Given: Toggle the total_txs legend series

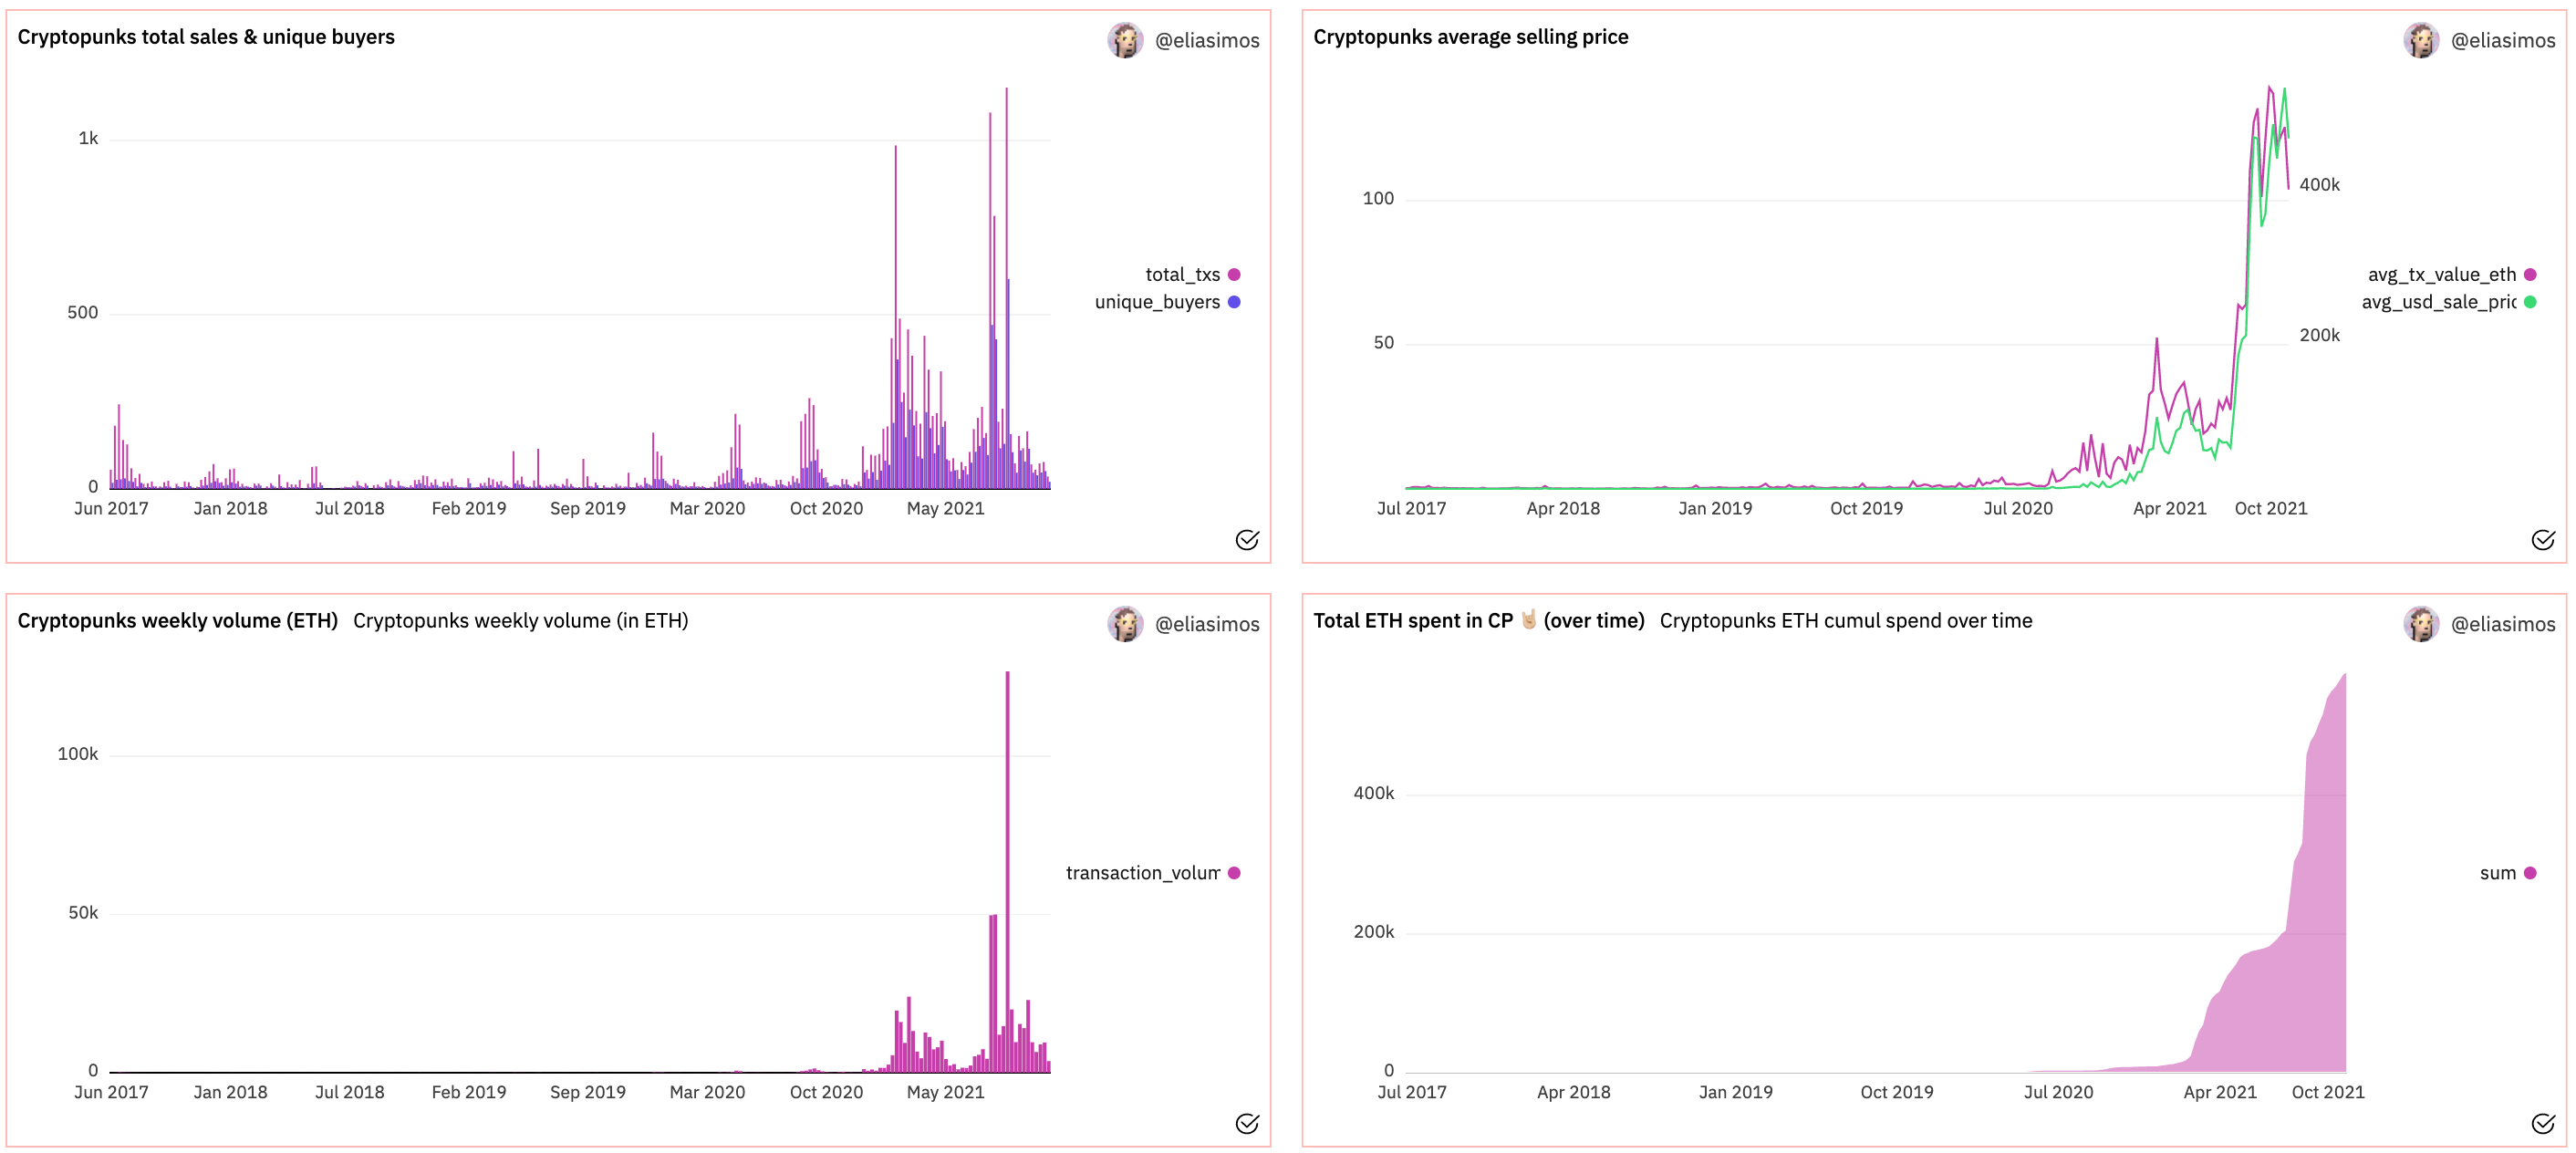Looking at the screenshot, I should [x=1182, y=275].
